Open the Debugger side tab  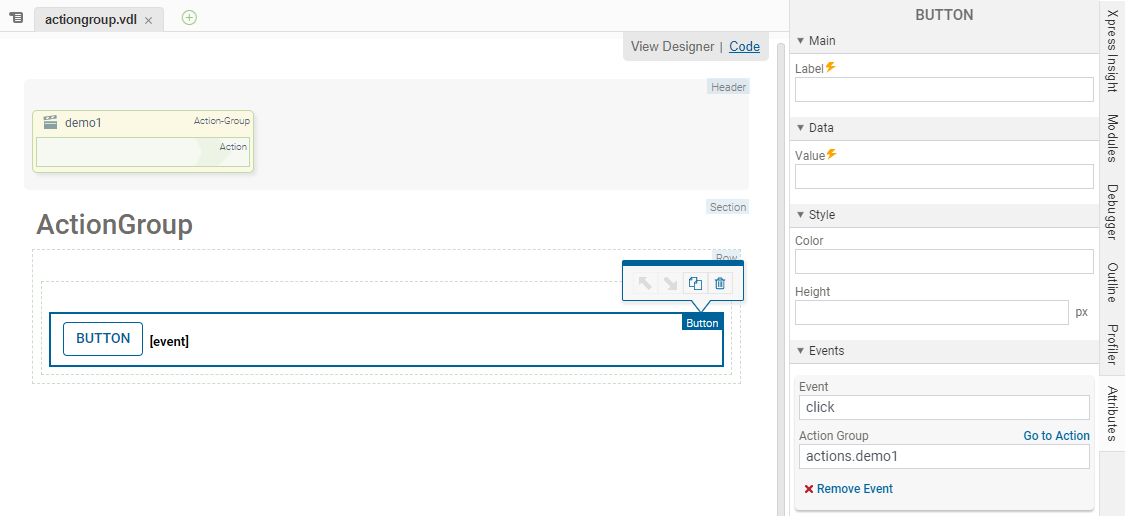pyautogui.click(x=1112, y=212)
